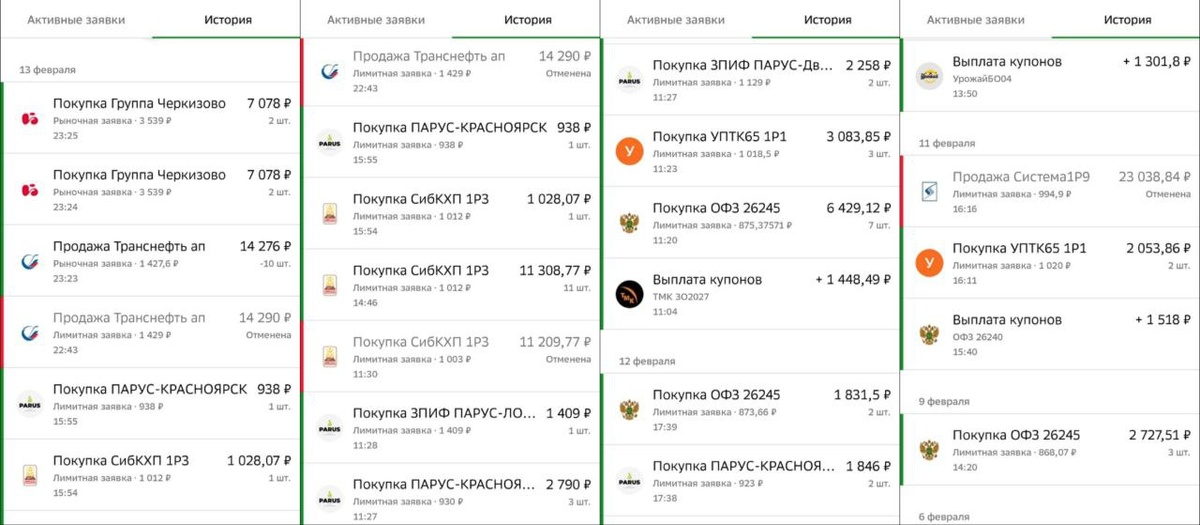This screenshot has height=525, width=1200.
Task: Tap coat-of-arms icon on ОФЗ 2 727,51 ₽ purchase
Action: [930, 449]
